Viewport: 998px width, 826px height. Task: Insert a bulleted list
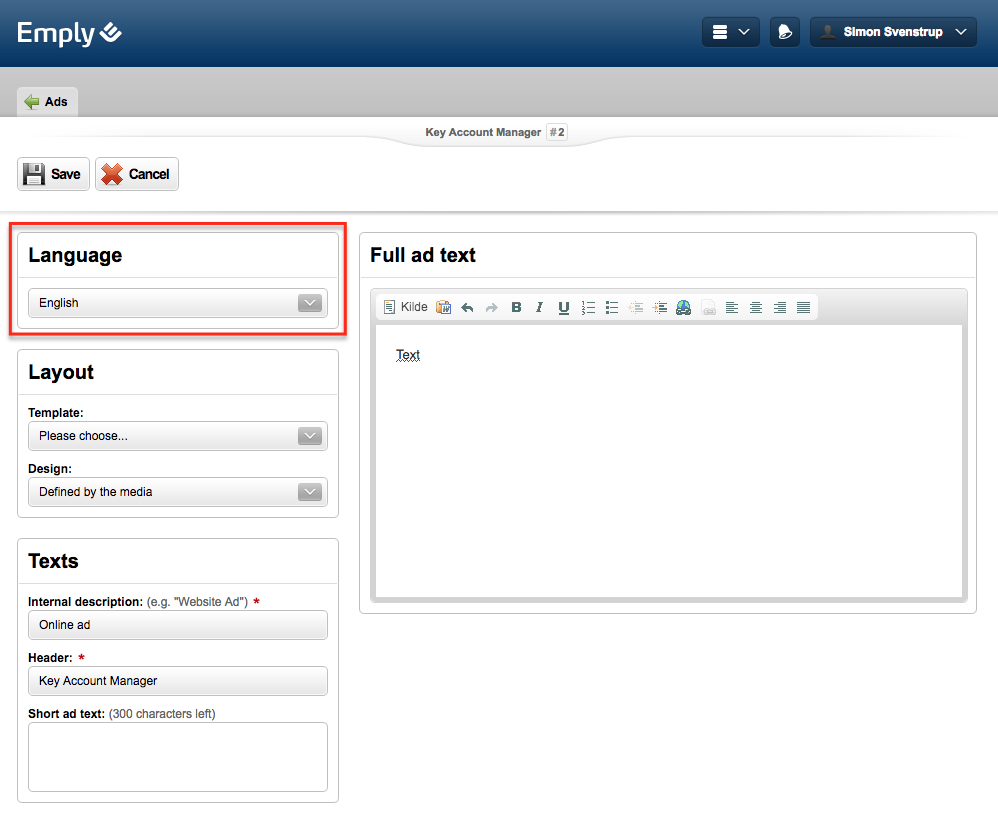(x=612, y=307)
